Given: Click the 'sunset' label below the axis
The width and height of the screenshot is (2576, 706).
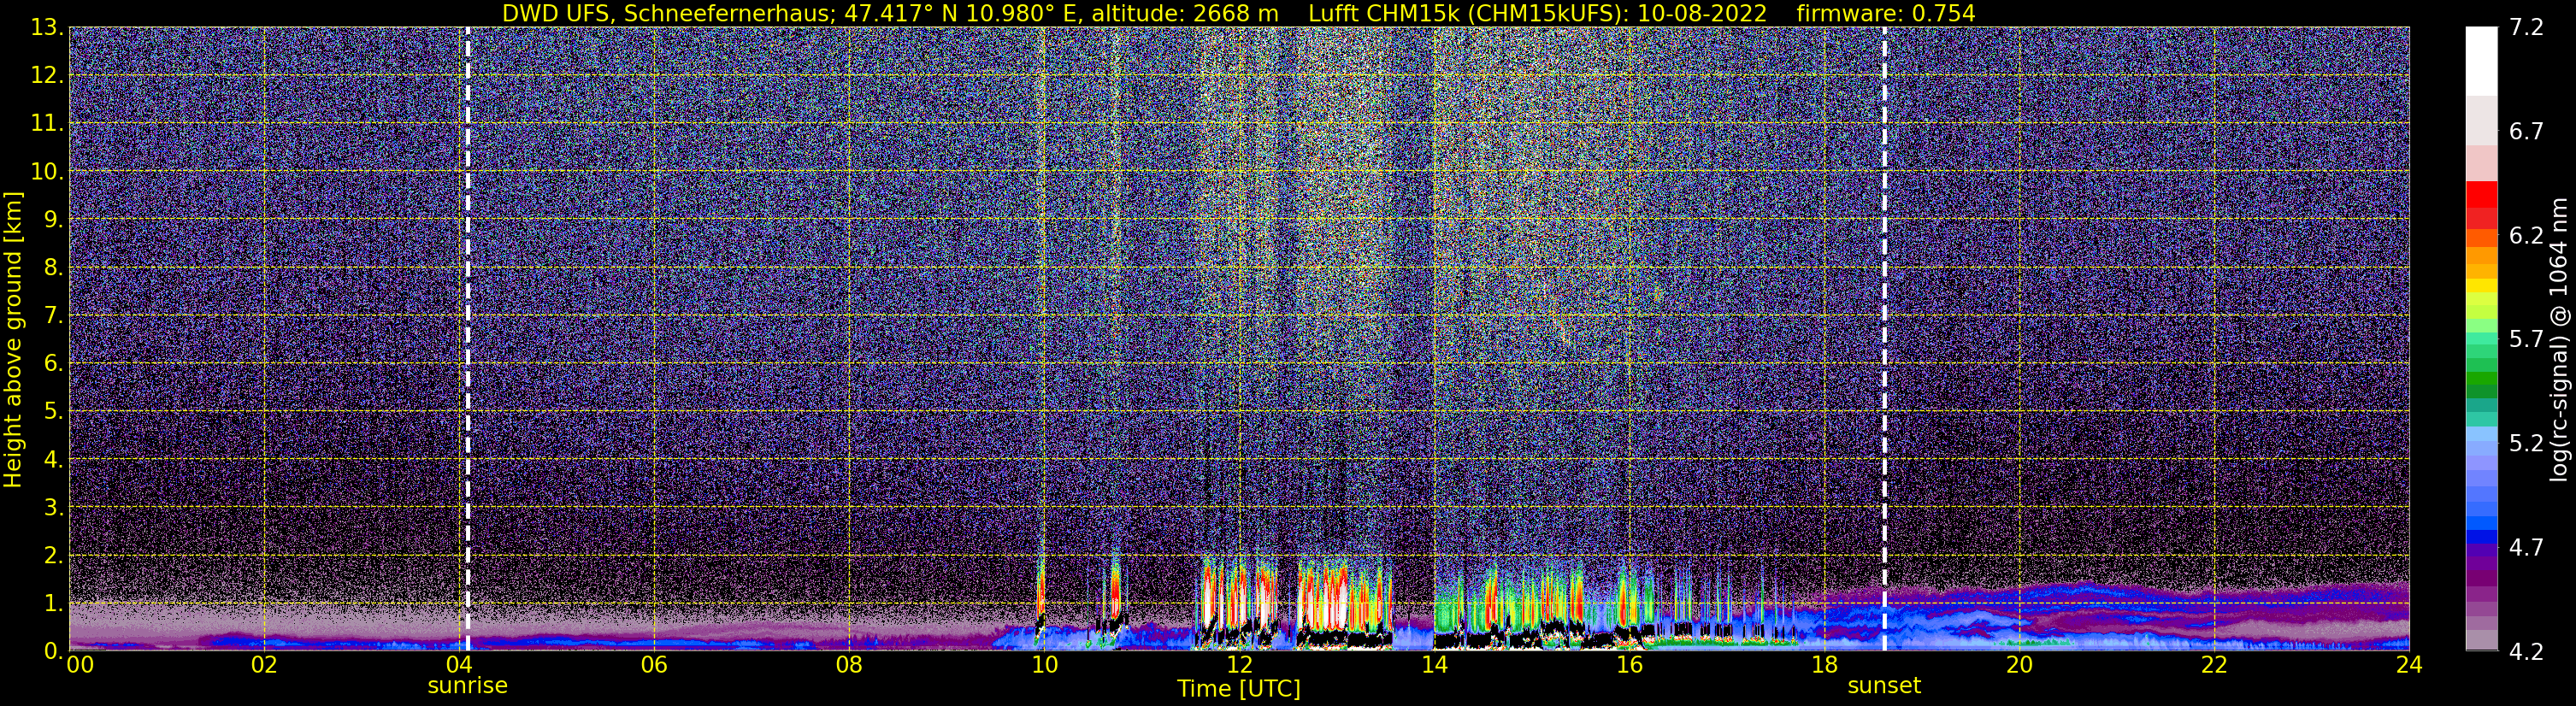Looking at the screenshot, I should [x=1884, y=686].
